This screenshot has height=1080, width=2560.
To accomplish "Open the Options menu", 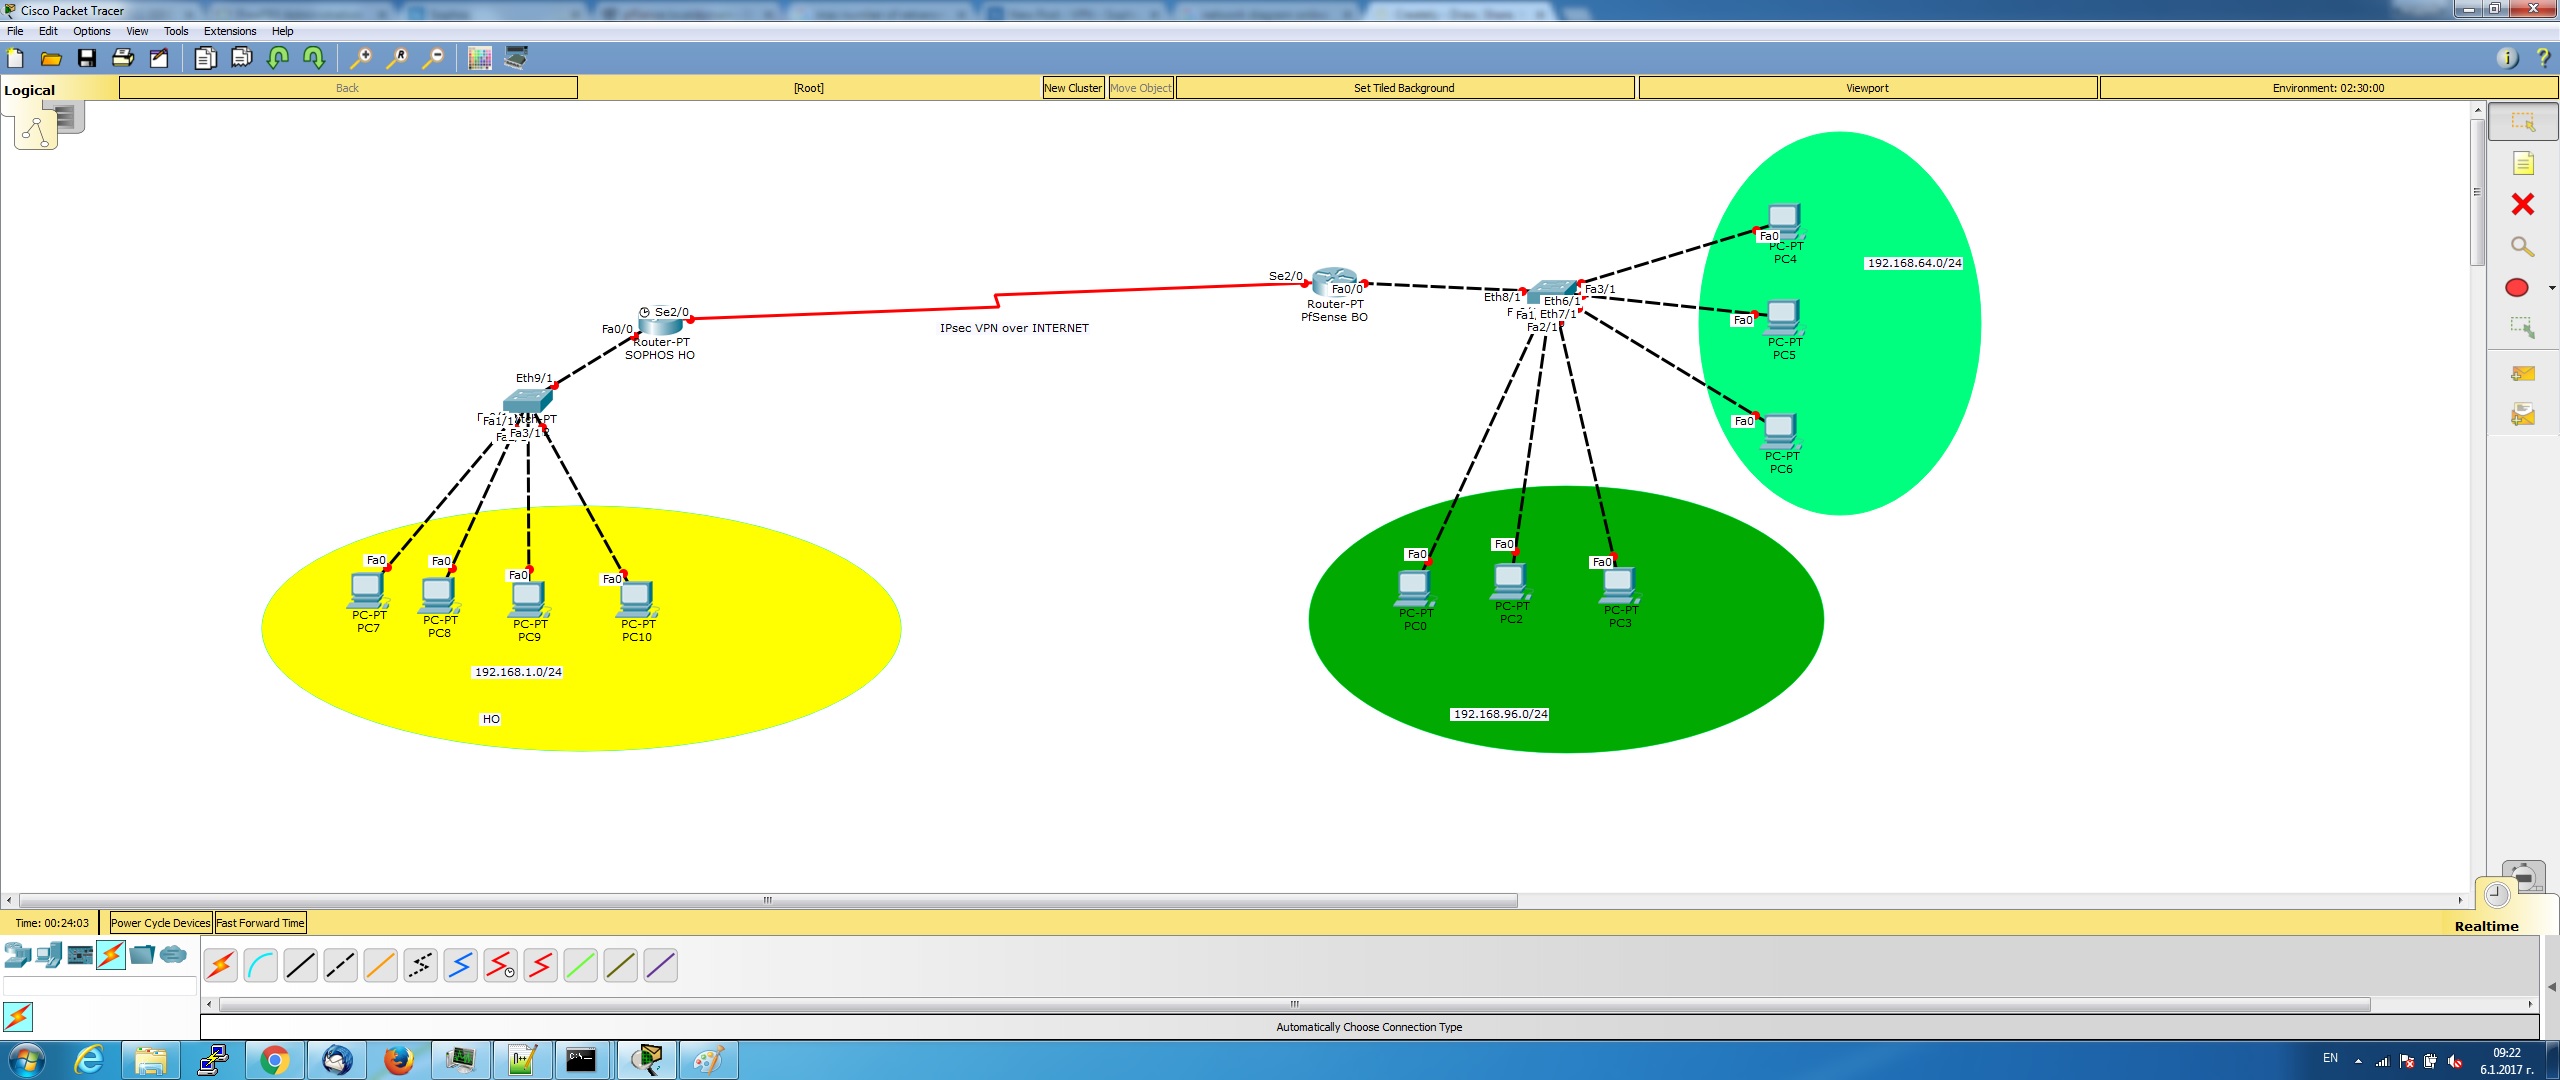I will tap(92, 31).
